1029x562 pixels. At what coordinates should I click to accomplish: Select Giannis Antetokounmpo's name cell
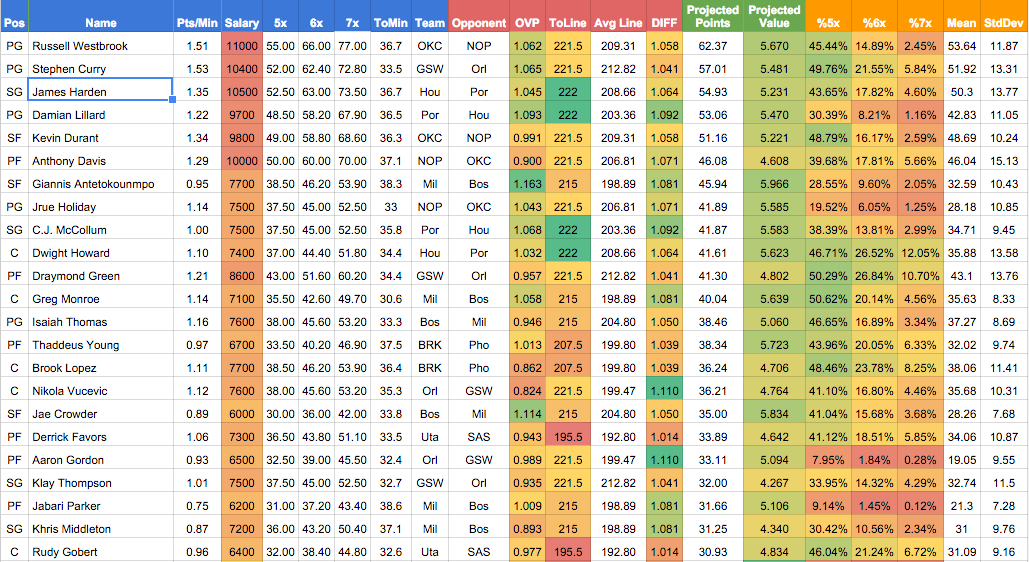[x=100, y=184]
